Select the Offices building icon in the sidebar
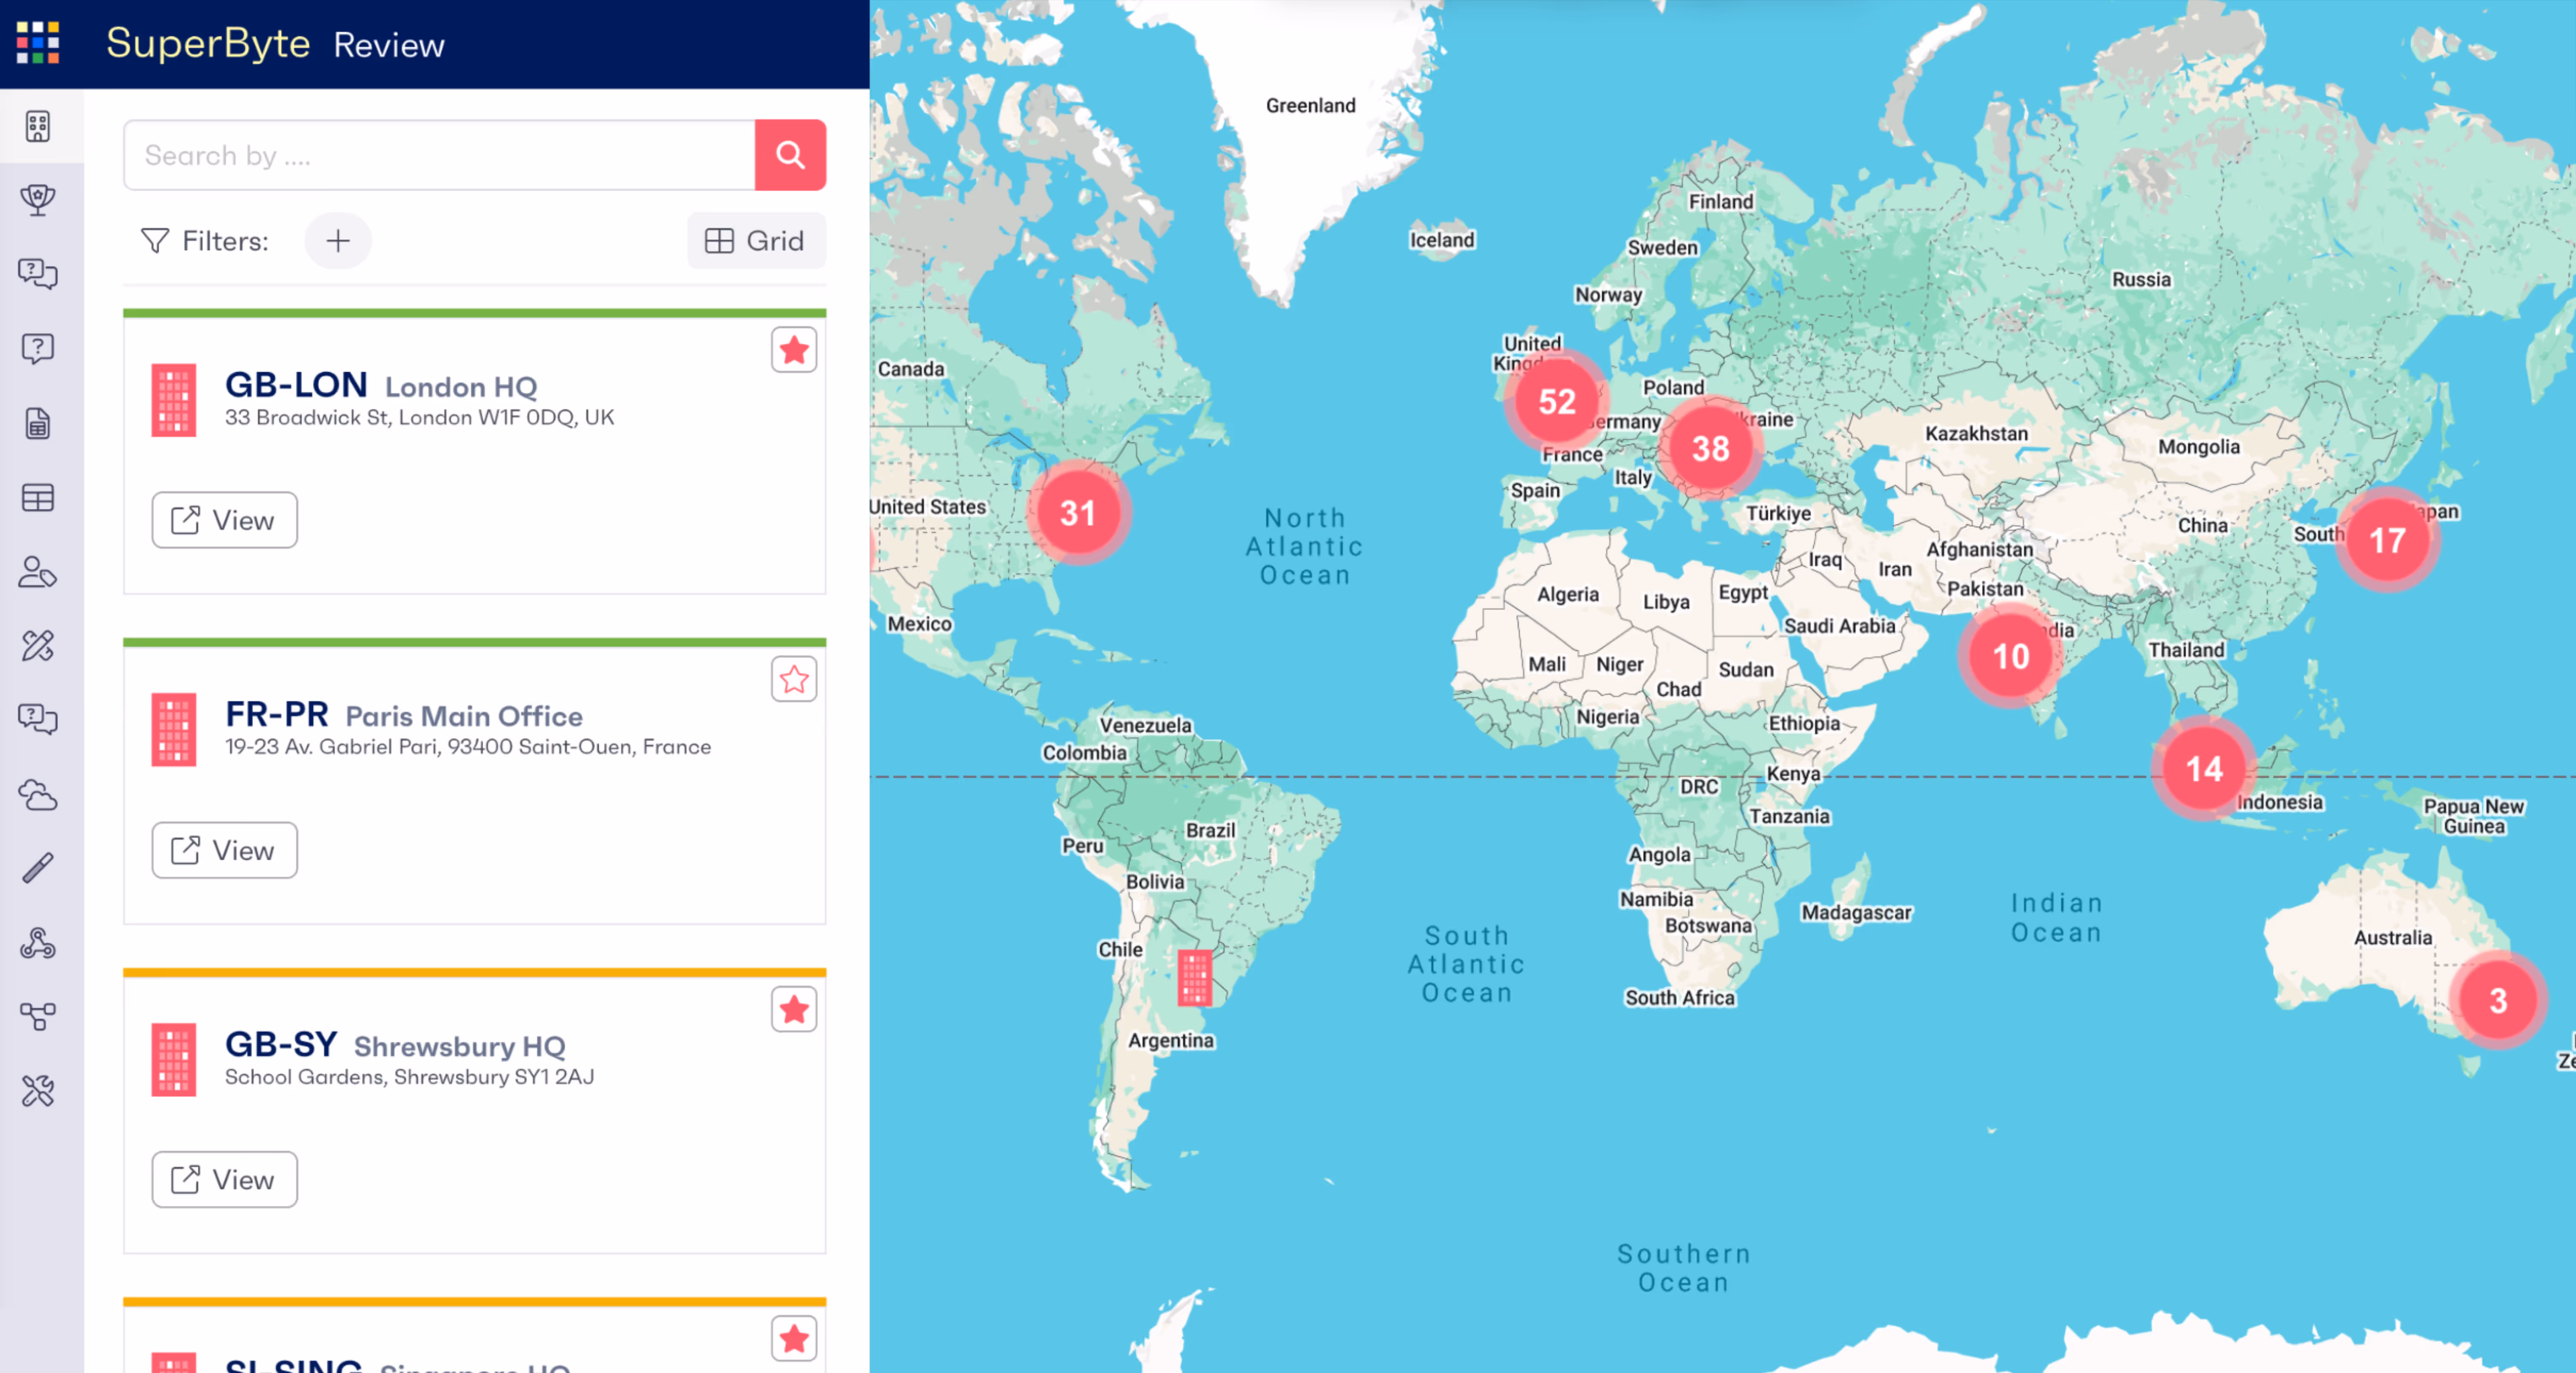2576x1373 pixels. [38, 126]
